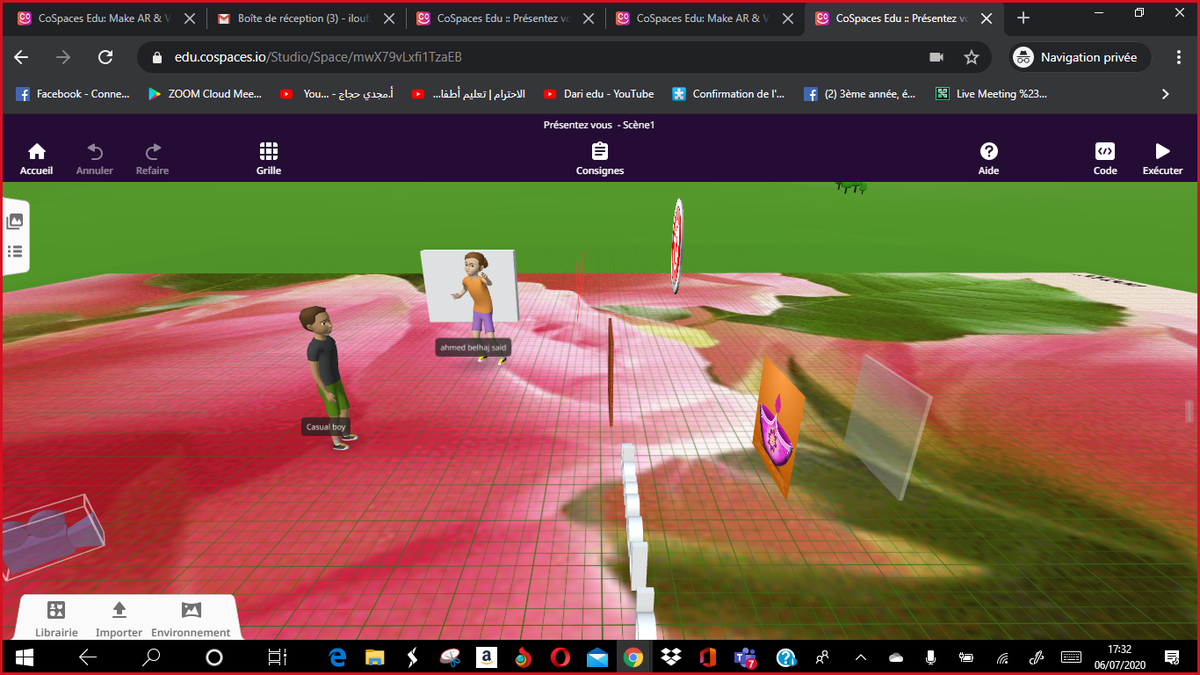Open a new browser tab

[x=1023, y=18]
